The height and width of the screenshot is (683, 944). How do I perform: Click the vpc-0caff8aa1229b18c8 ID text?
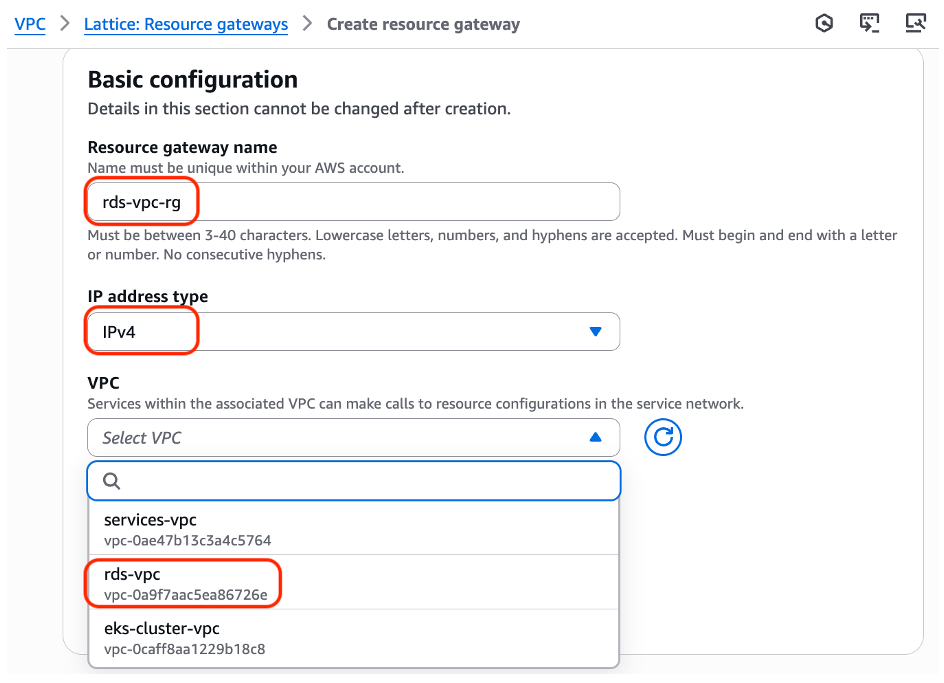[x=184, y=648]
